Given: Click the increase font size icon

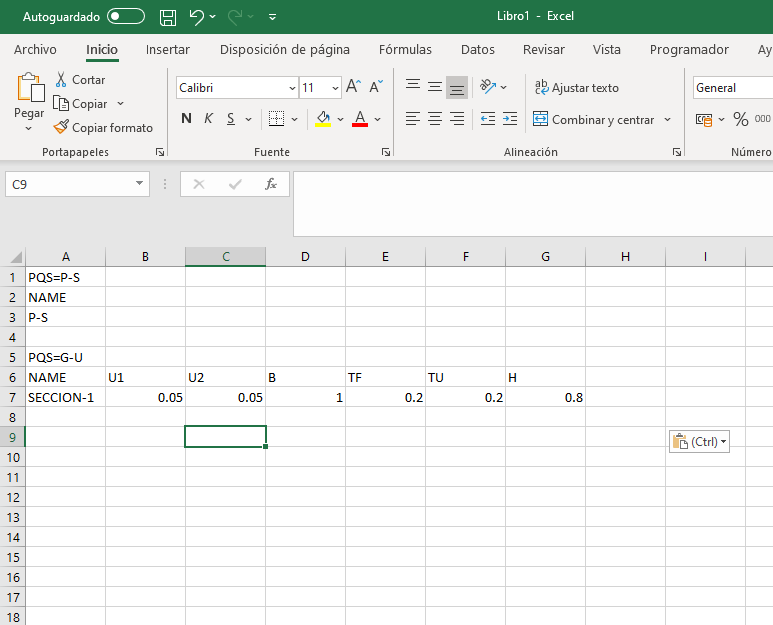Looking at the screenshot, I should 353,87.
